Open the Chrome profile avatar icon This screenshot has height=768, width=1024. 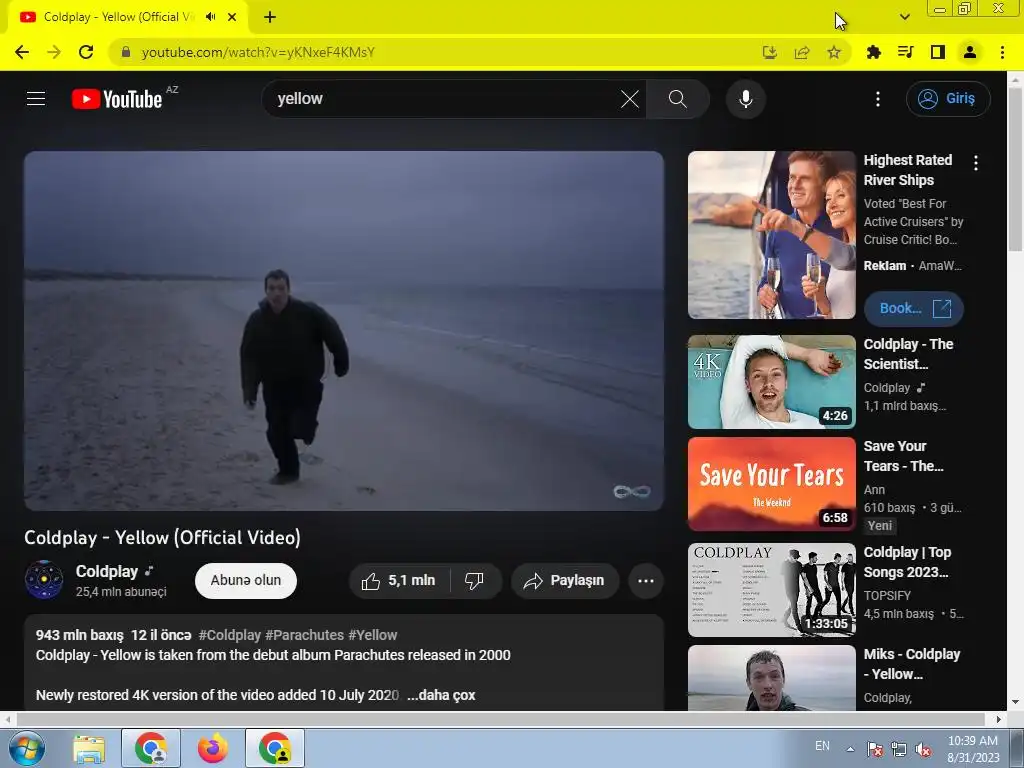970,52
